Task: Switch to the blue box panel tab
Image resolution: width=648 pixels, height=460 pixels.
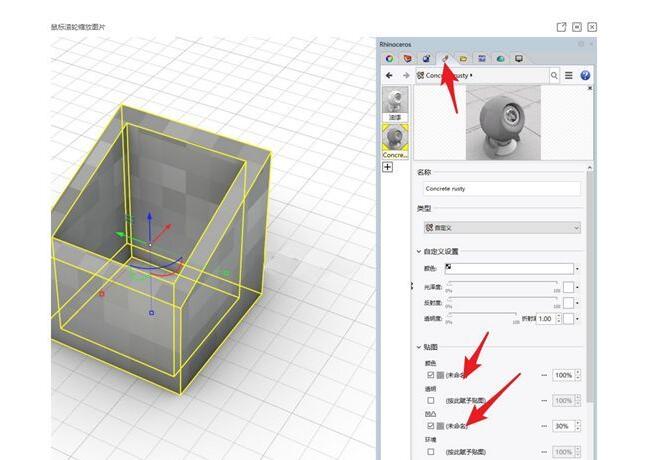Action: 482,59
